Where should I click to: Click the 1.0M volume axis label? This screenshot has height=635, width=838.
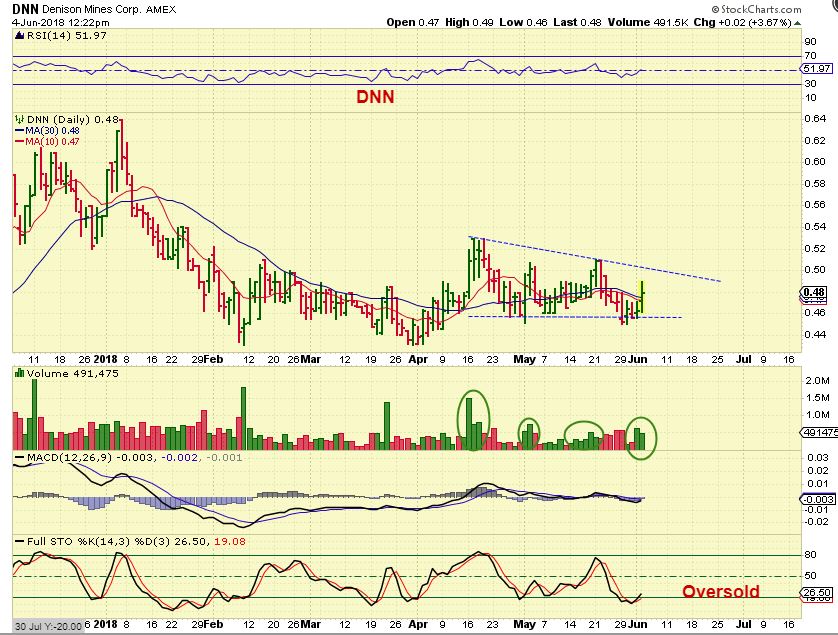pos(818,415)
